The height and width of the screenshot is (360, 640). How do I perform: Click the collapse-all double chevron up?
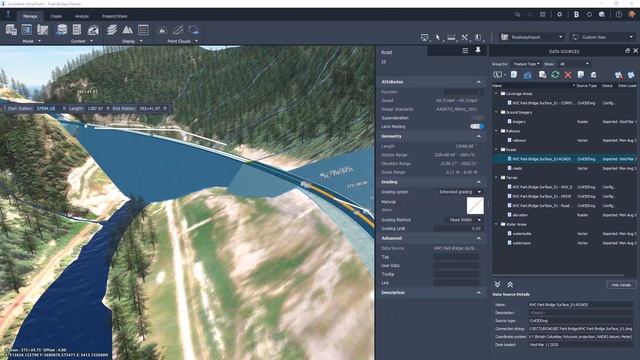[x=510, y=284]
